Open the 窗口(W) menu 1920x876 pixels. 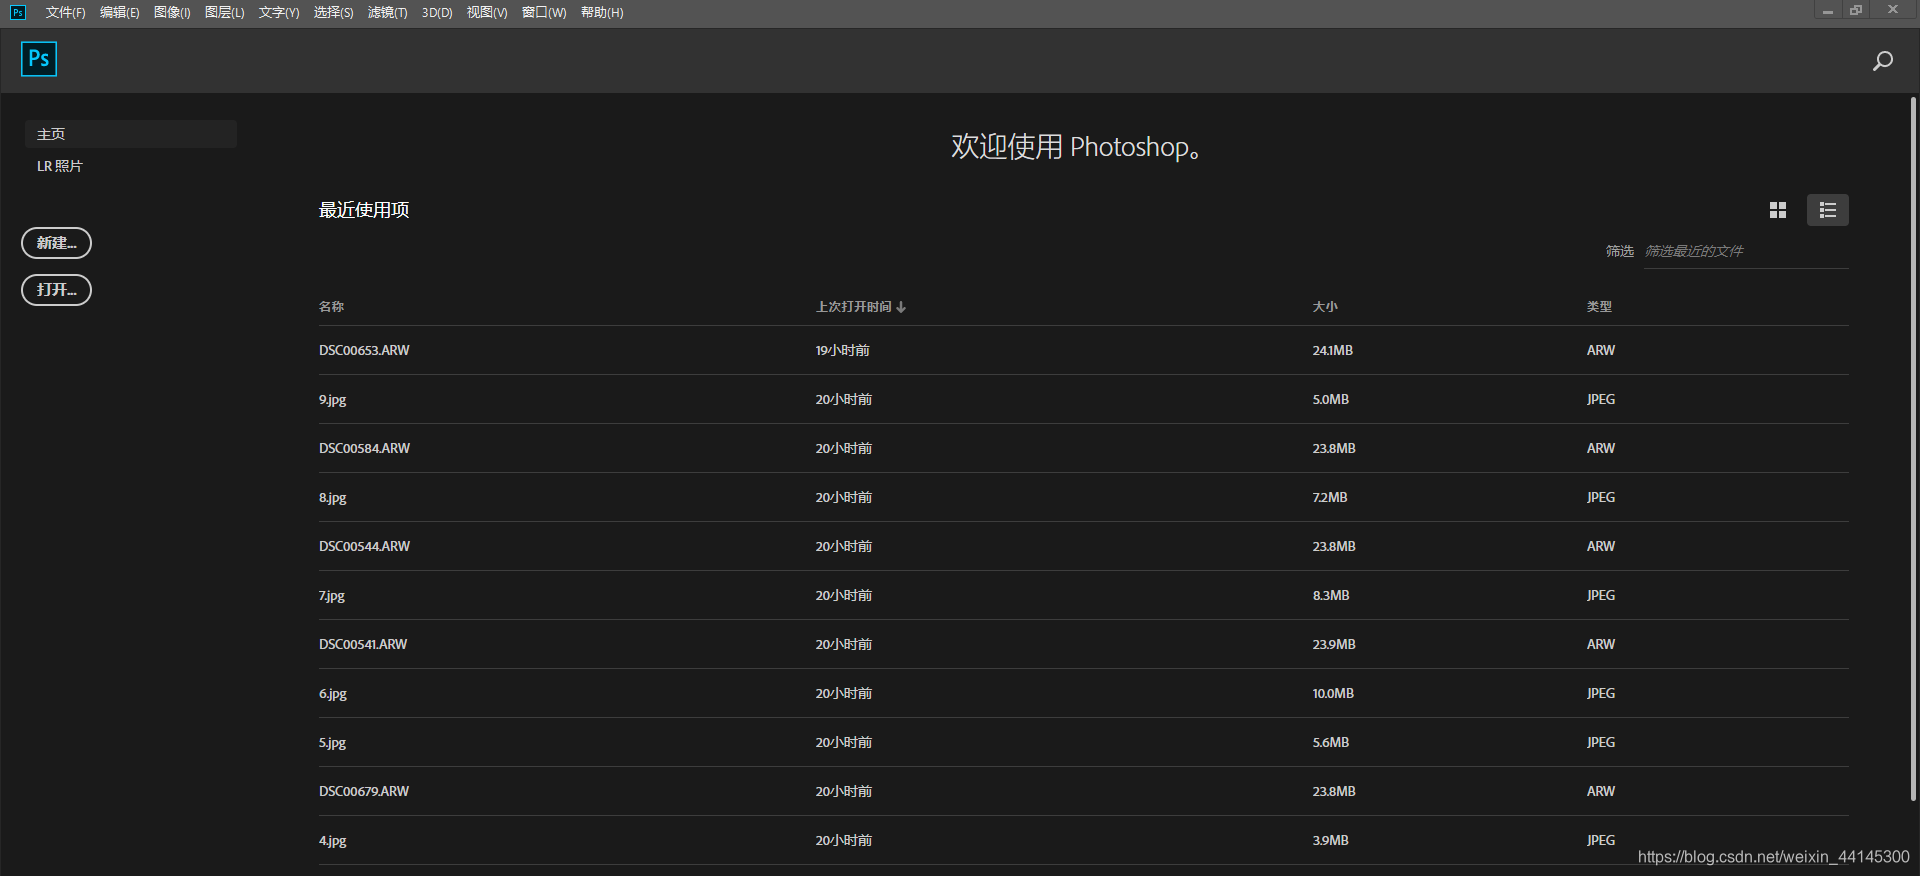544,12
